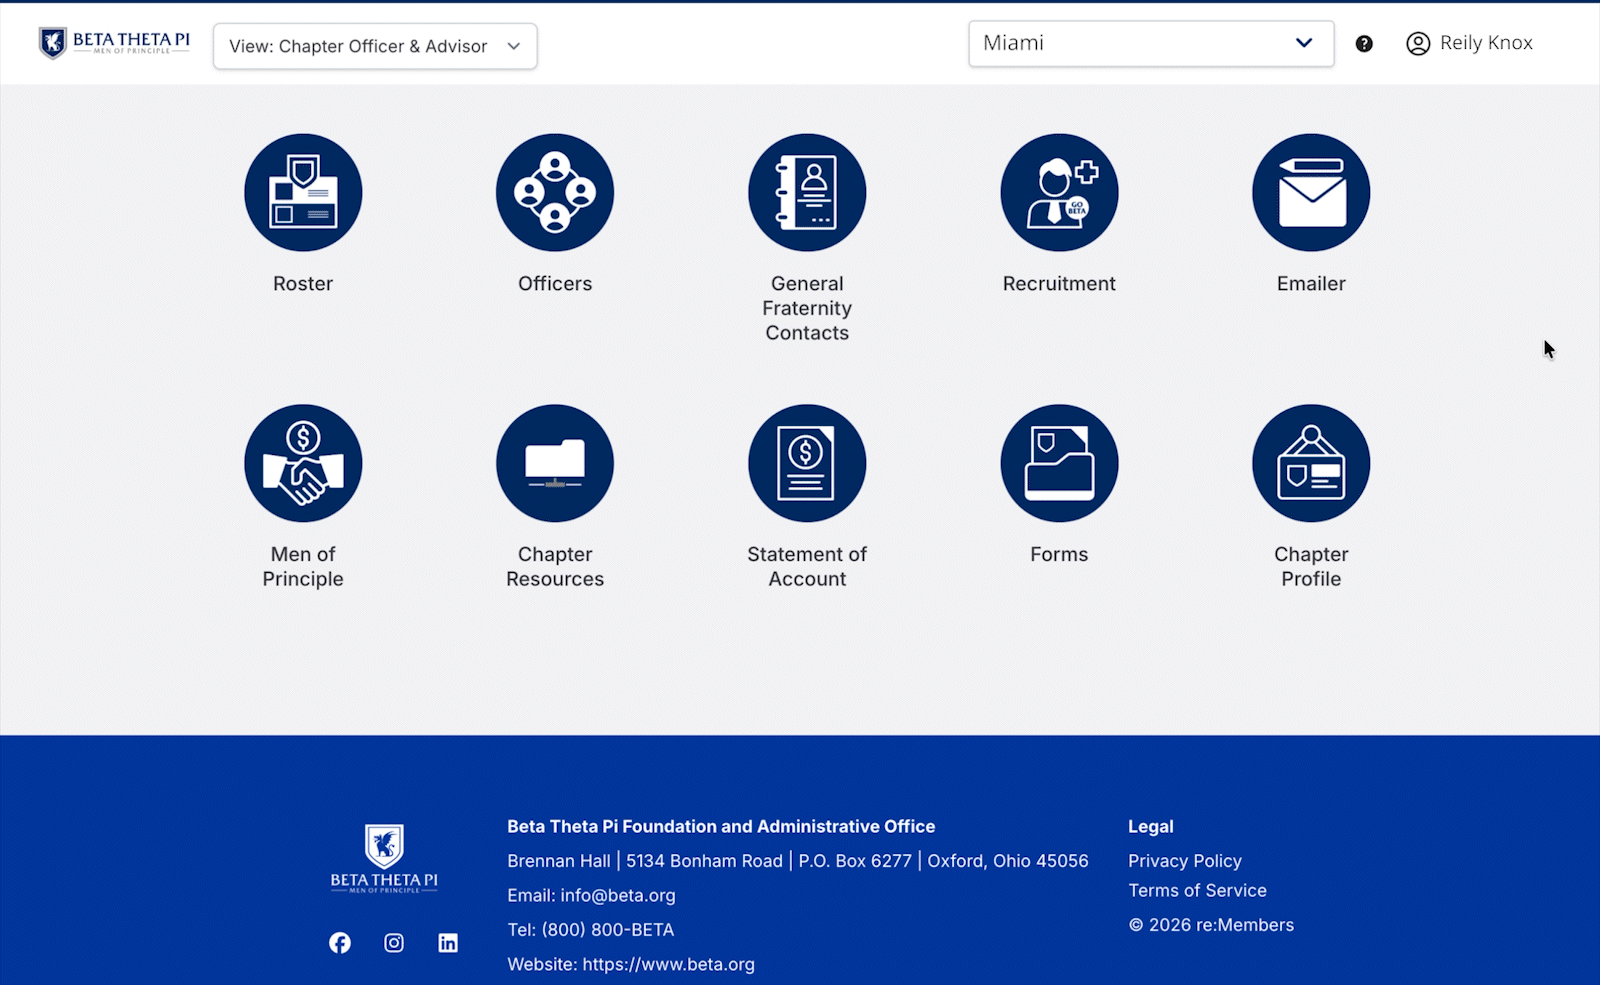View Statement of Account icon
The height and width of the screenshot is (985, 1600).
coord(807,463)
